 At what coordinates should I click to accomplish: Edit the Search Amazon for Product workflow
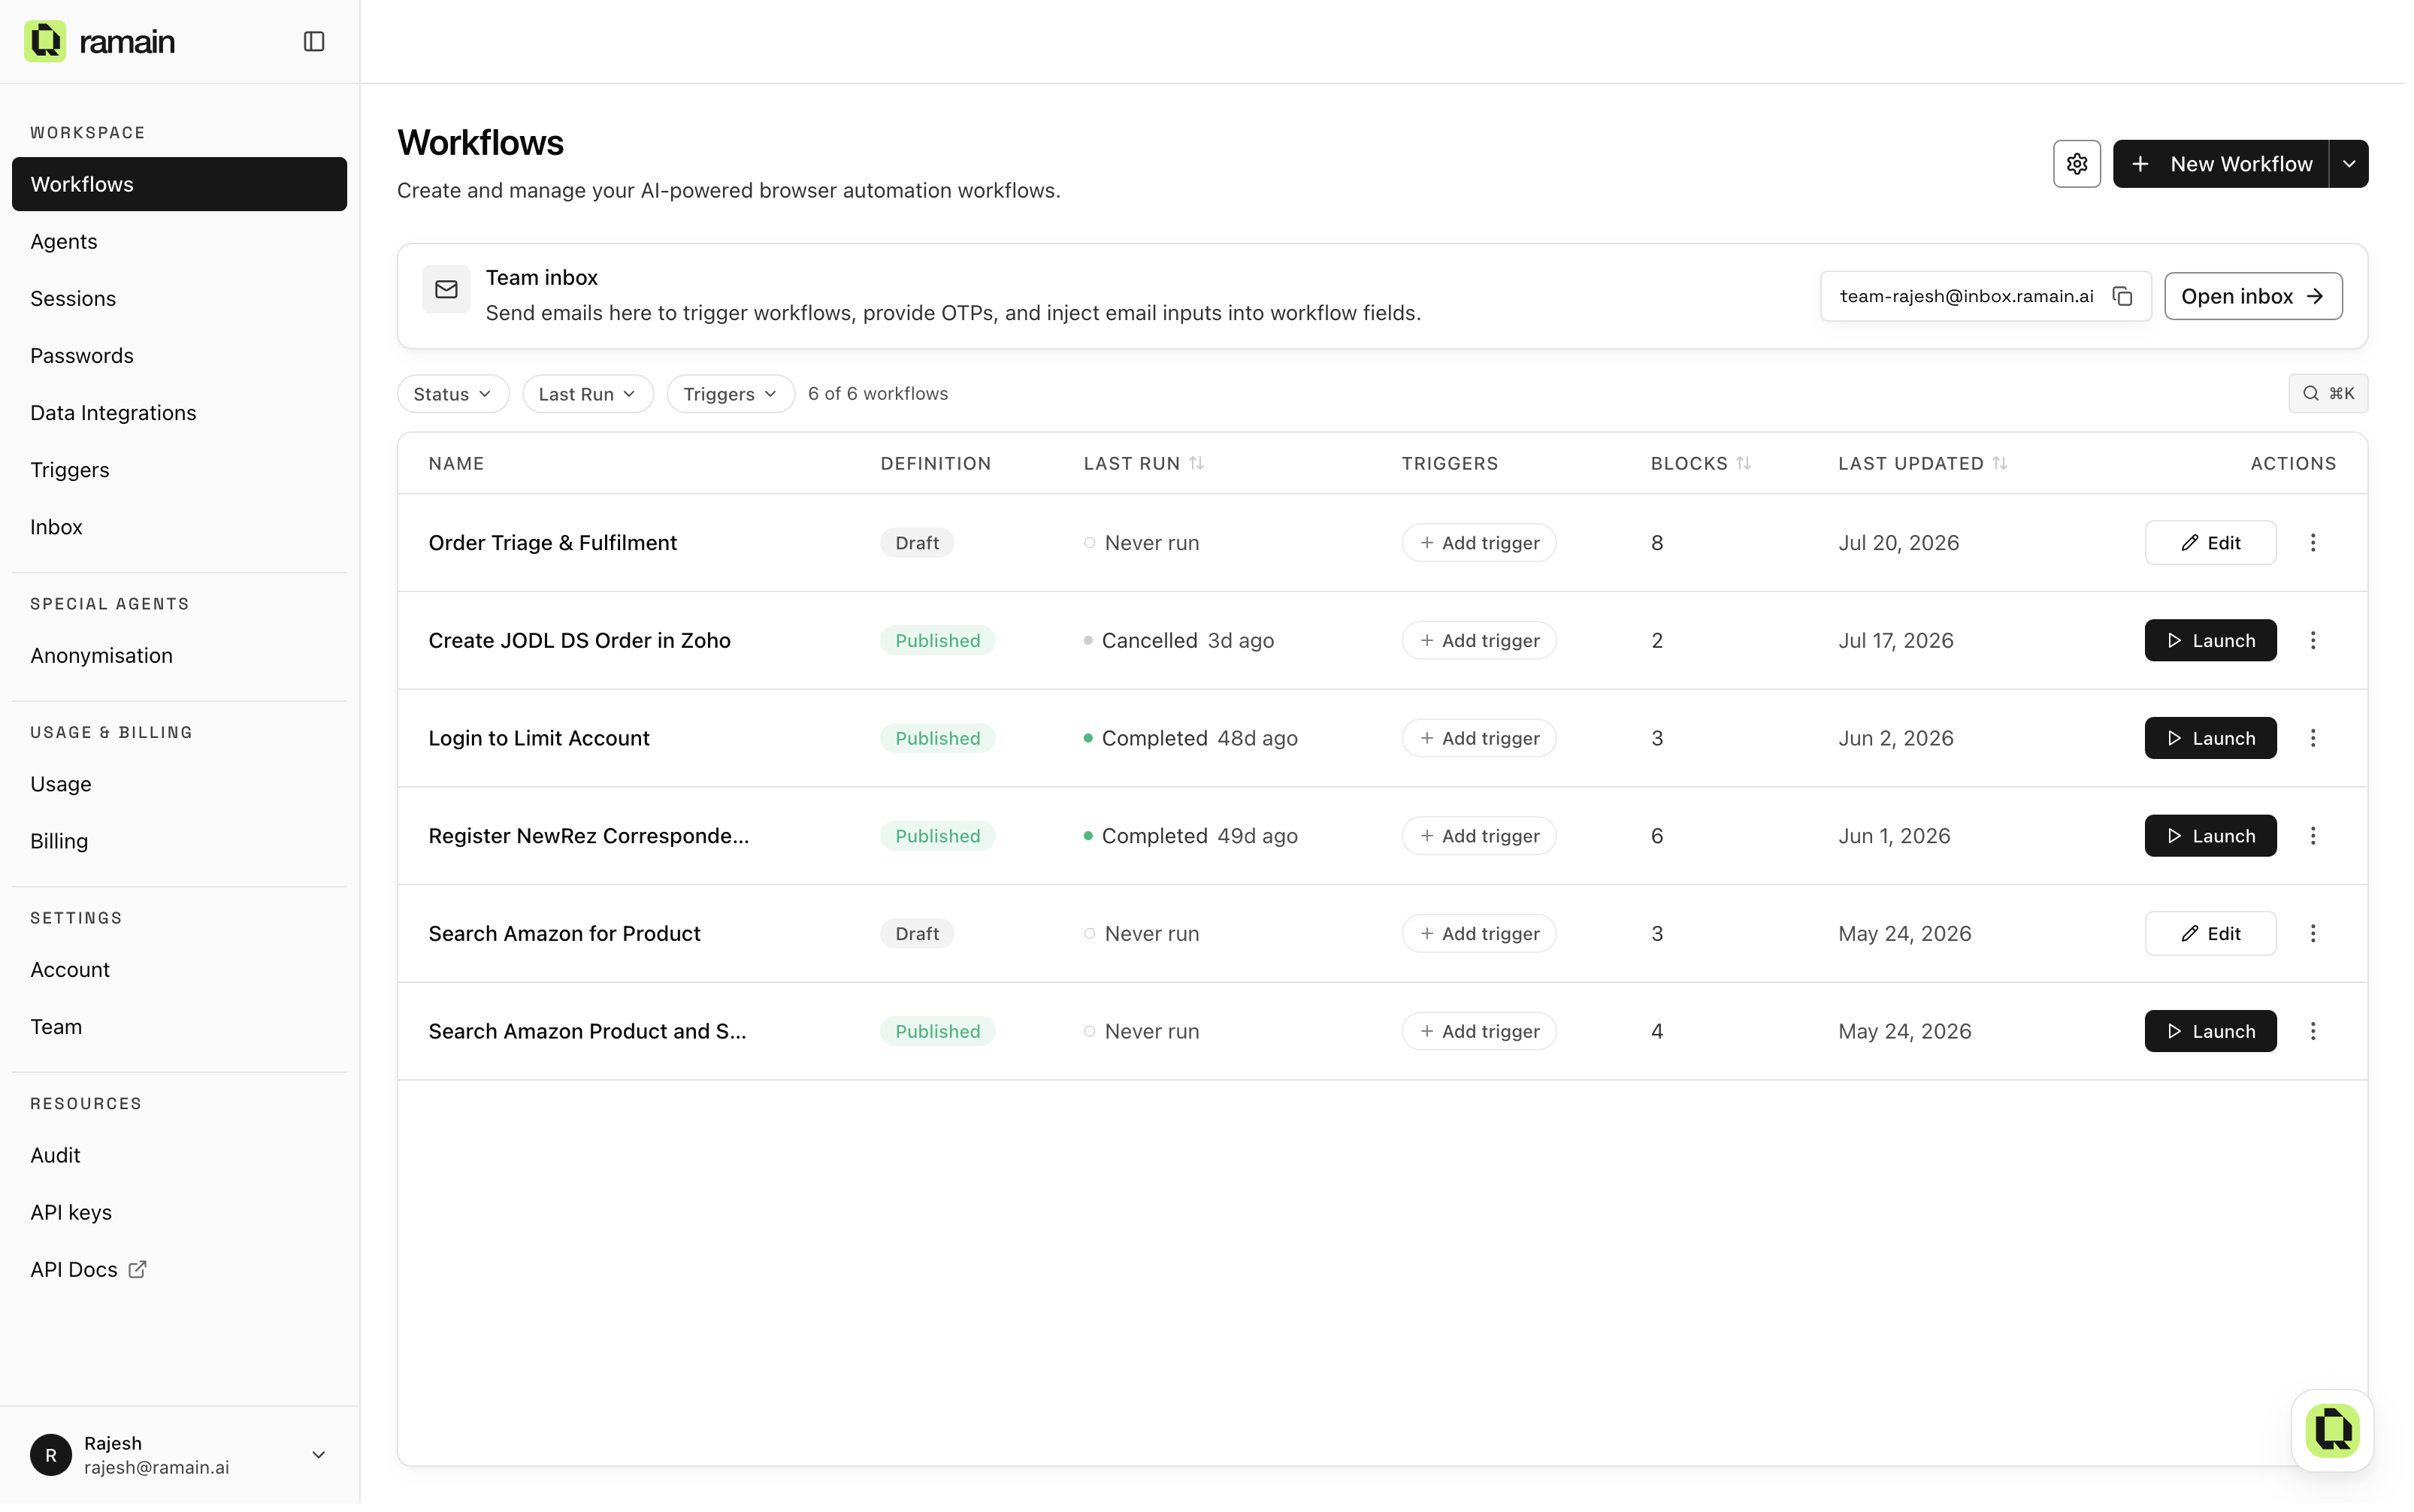point(2210,934)
